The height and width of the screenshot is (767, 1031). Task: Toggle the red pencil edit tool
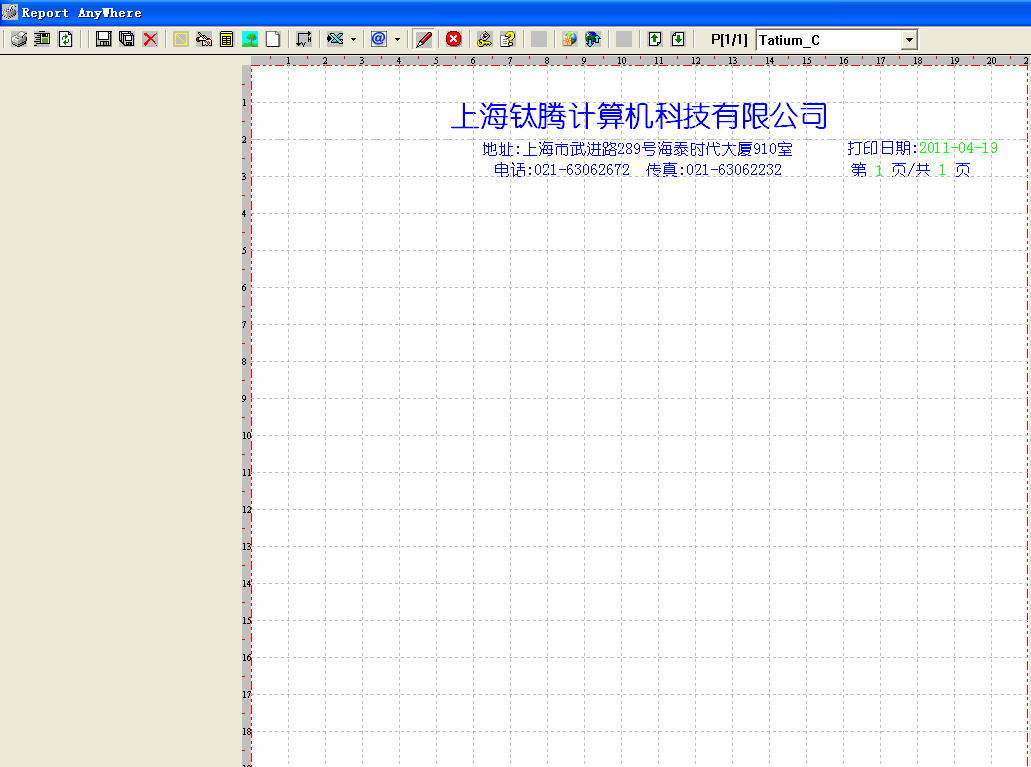[x=424, y=39]
